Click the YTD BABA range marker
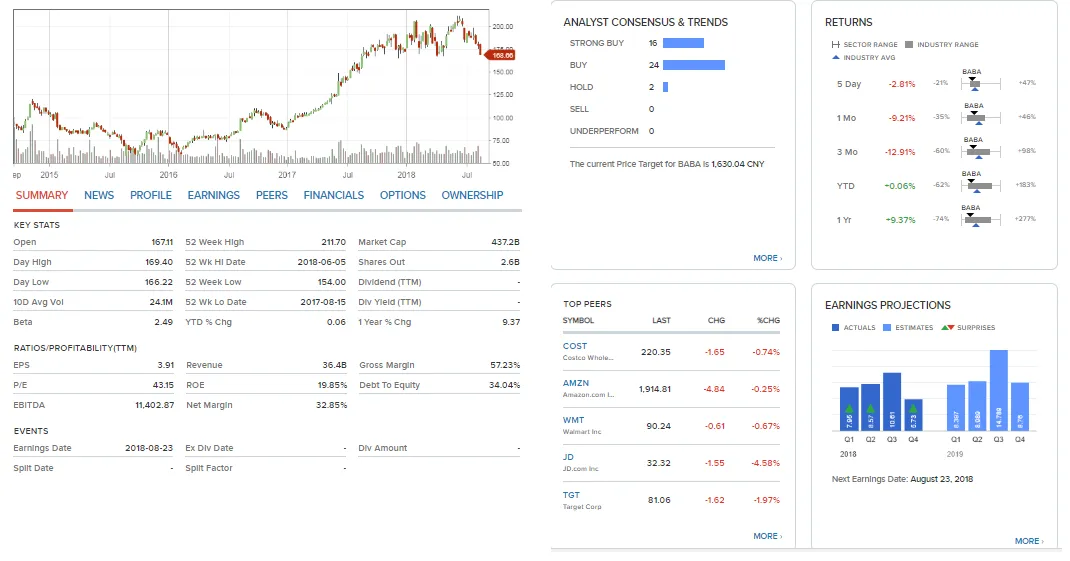The width and height of the screenshot is (1070, 561). click(x=972, y=182)
